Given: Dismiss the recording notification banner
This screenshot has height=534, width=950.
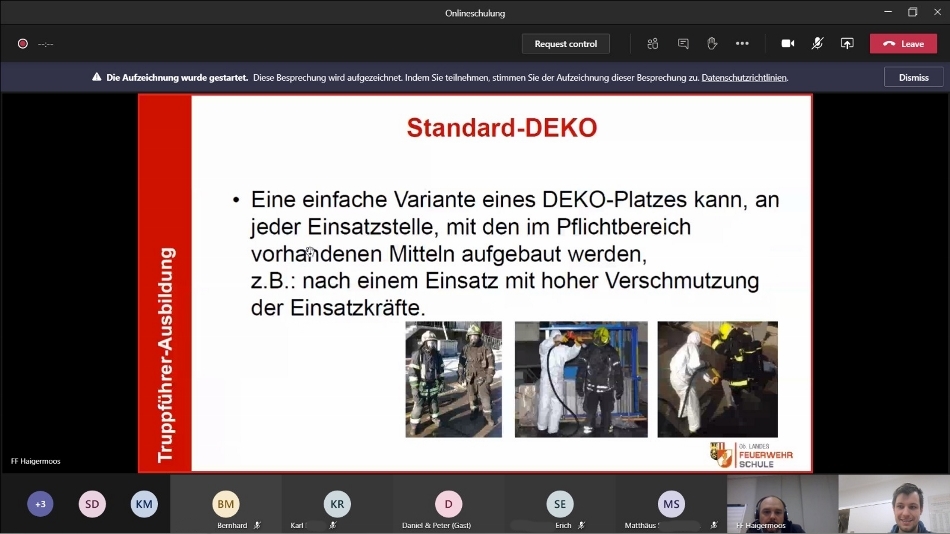Looking at the screenshot, I should 913,77.
